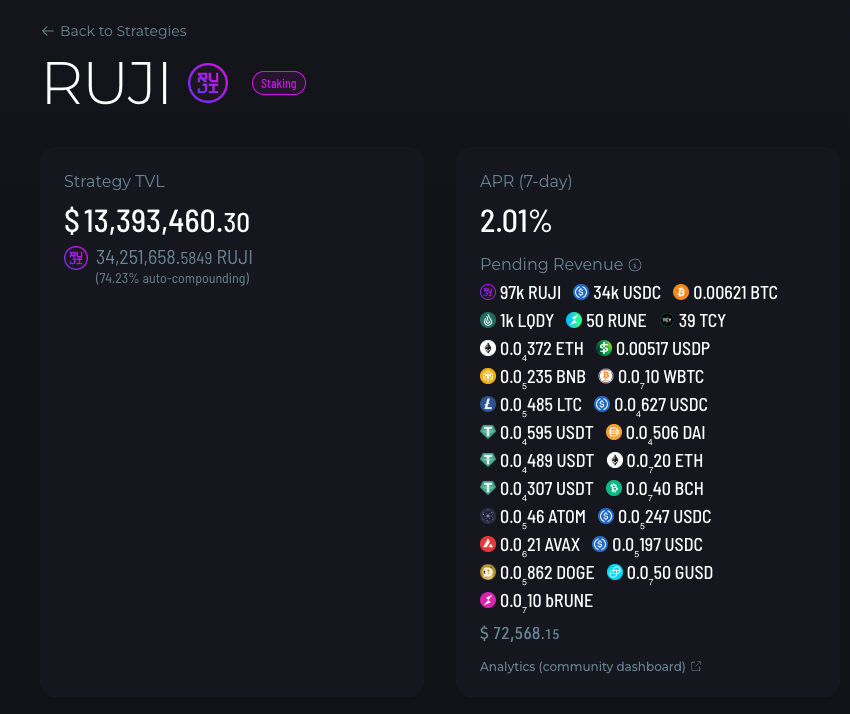Click the AVAX amount text
This screenshot has width=850, height=714.
point(540,546)
